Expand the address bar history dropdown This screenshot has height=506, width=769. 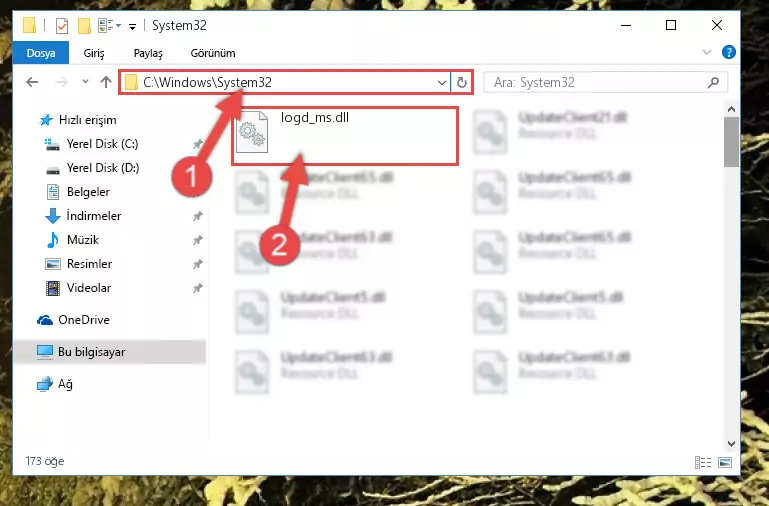441,83
